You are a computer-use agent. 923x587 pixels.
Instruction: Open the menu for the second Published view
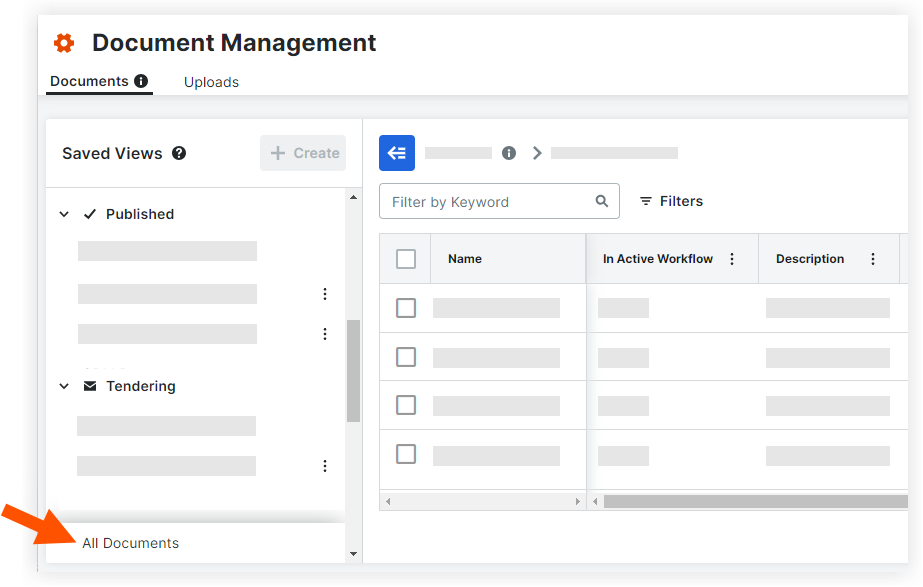point(325,294)
